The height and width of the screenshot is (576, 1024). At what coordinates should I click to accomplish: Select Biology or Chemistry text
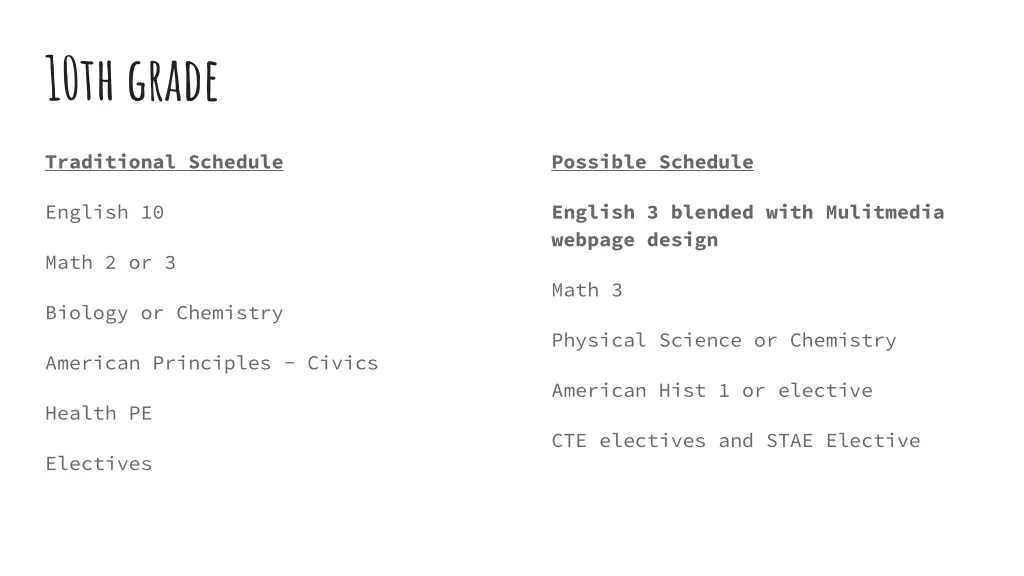(x=164, y=313)
